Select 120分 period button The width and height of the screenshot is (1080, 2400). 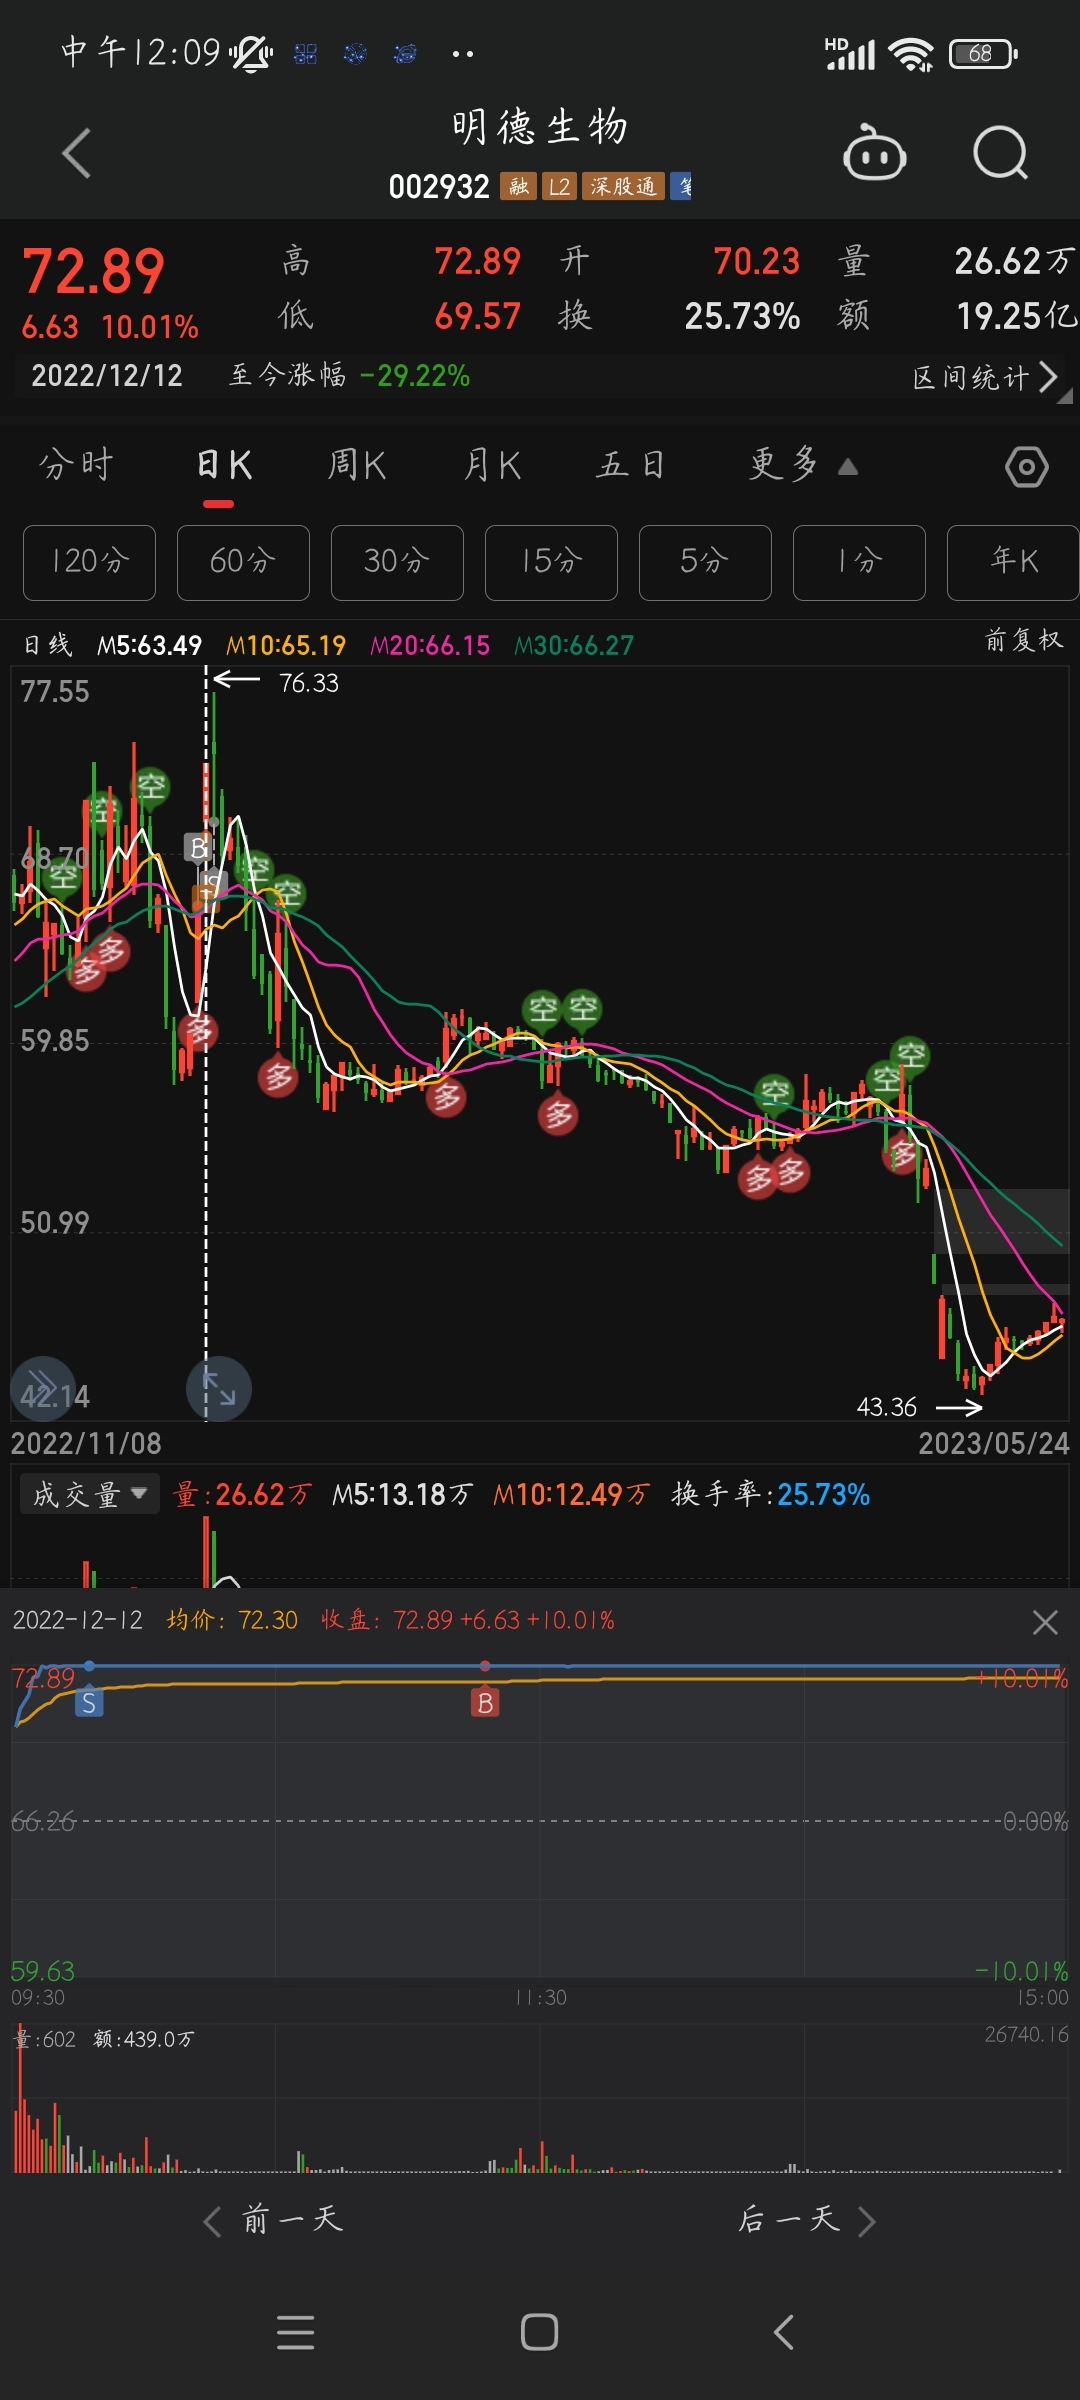coord(89,562)
